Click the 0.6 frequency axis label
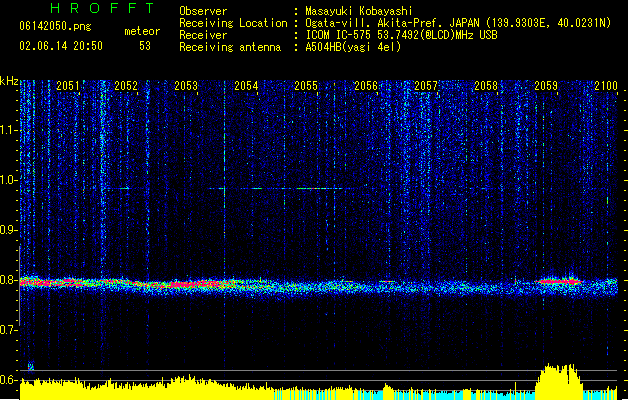 pos(9,380)
